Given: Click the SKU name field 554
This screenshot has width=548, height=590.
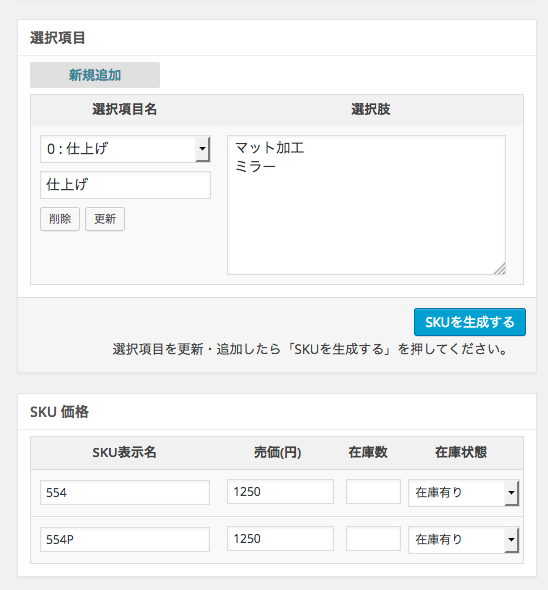Looking at the screenshot, I should (125, 492).
